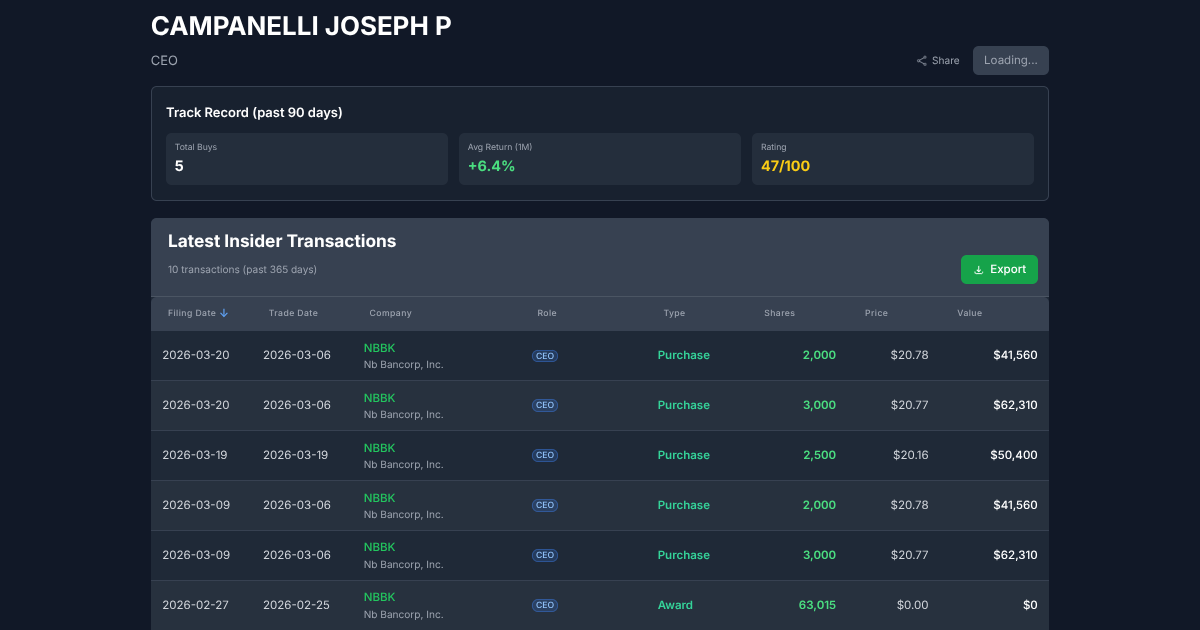This screenshot has height=630, width=1200.
Task: Open NBBK ticker in the 2,500 shares row
Action: coord(379,448)
